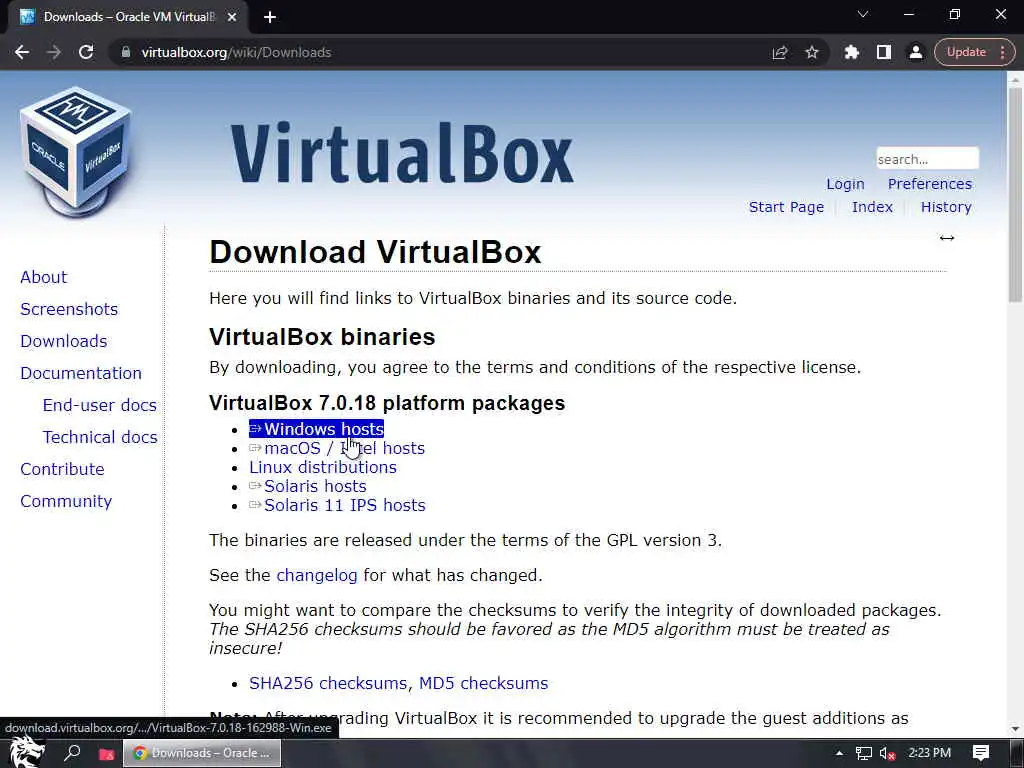Download the Windows hosts package
The width and height of the screenshot is (1024, 768).
[x=317, y=429]
